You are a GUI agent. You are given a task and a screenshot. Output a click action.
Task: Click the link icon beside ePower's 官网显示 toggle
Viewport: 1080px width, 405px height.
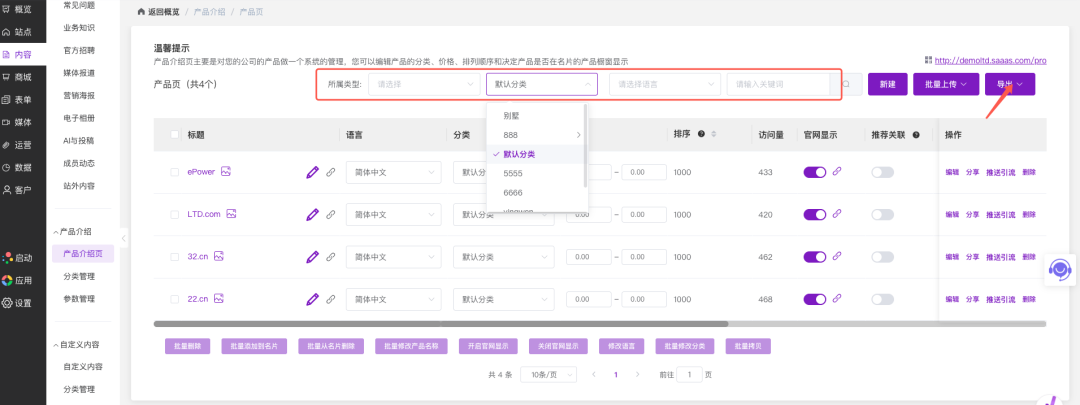pos(838,172)
